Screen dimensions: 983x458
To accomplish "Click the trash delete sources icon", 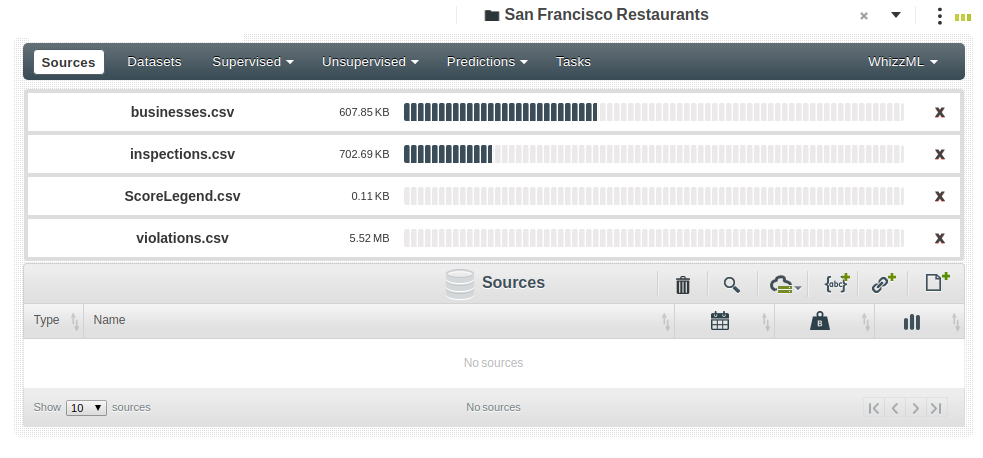I will 683,284.
